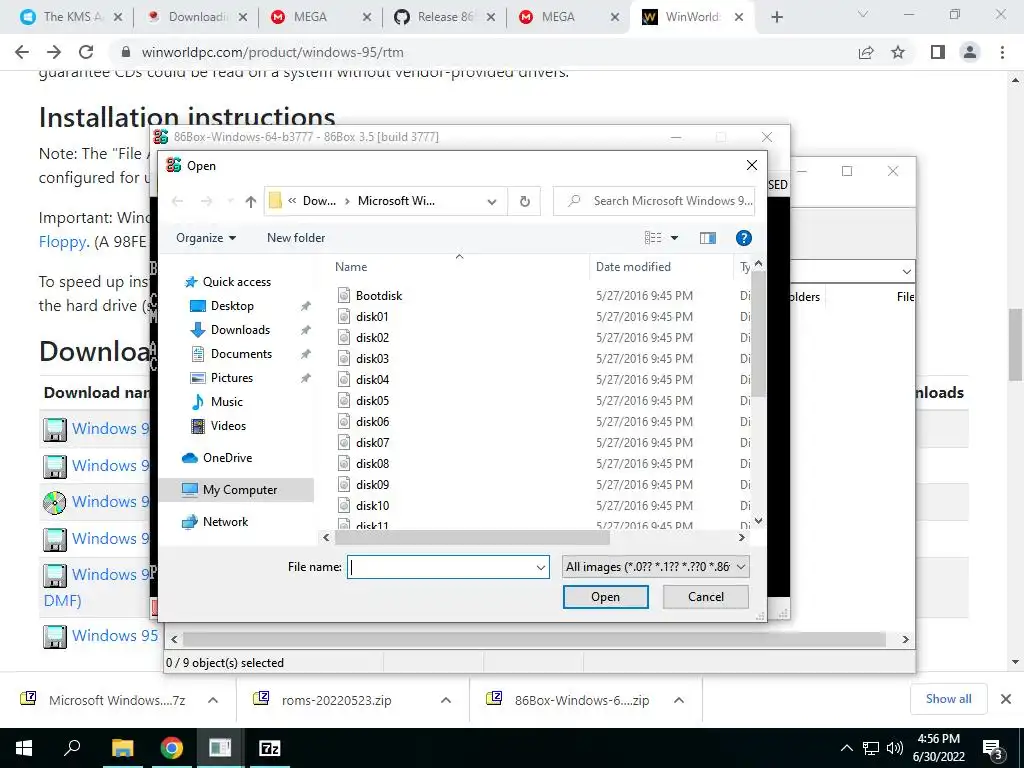Viewport: 1024px width, 768px height.
Task: Share this page icon in address bar
Action: 866,52
